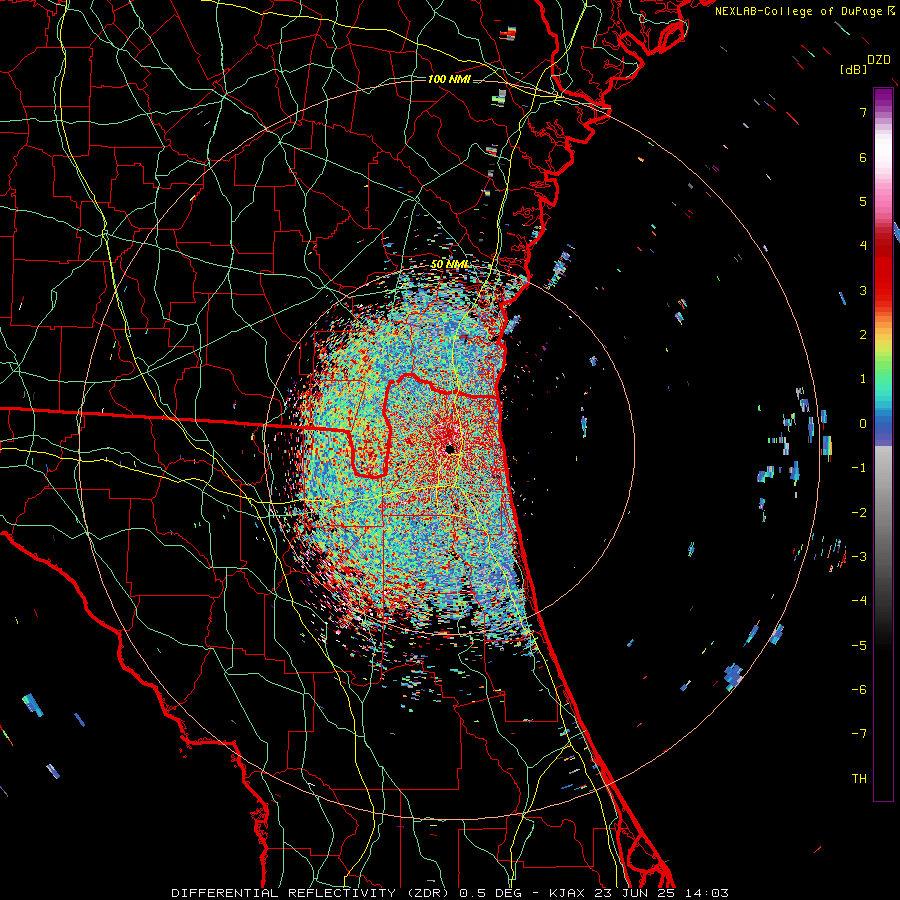Screen dimensions: 900x900
Task: Select the 7 value on the scale
Action: click(863, 112)
